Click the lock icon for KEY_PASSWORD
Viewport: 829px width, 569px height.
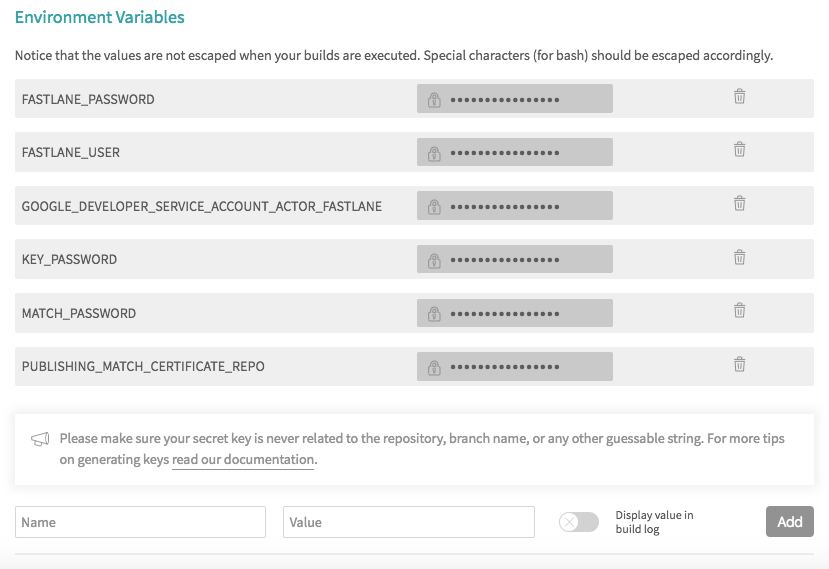point(434,260)
